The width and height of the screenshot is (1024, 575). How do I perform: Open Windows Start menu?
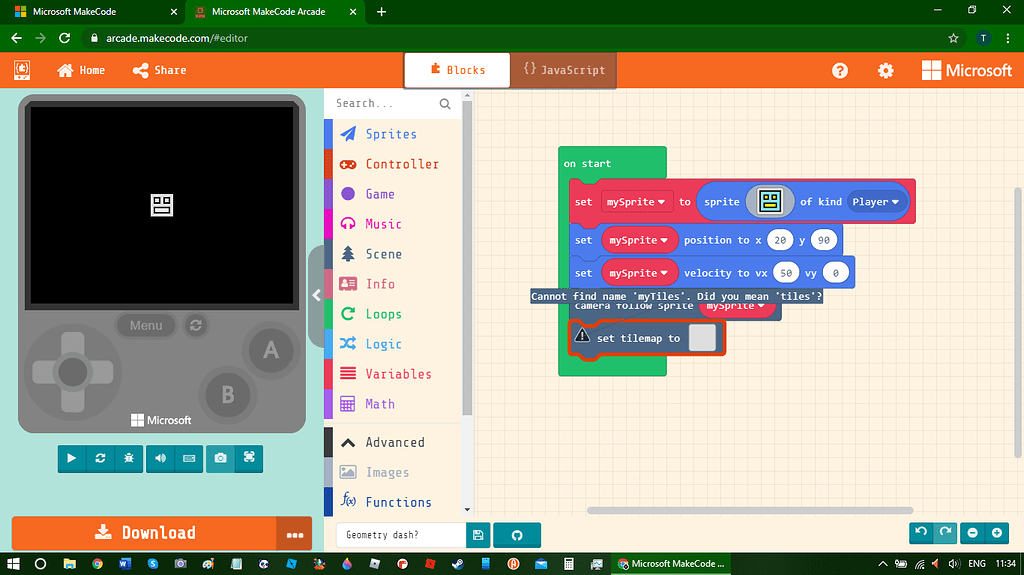[x=13, y=563]
